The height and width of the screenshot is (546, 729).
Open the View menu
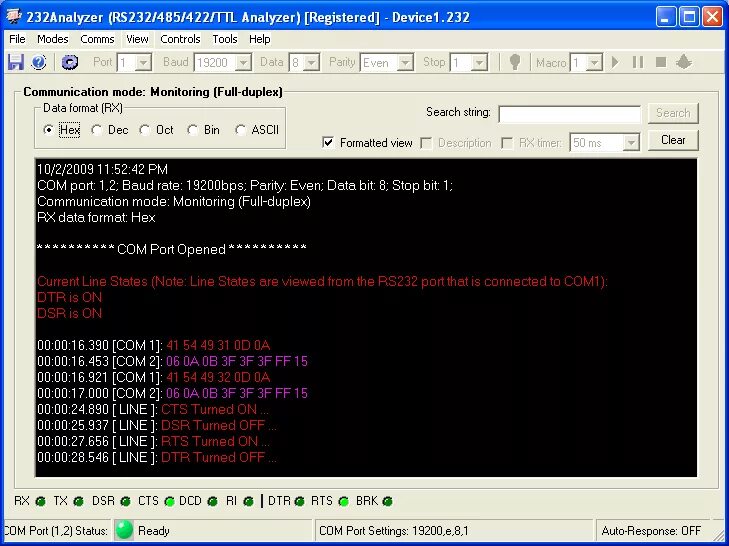click(137, 39)
